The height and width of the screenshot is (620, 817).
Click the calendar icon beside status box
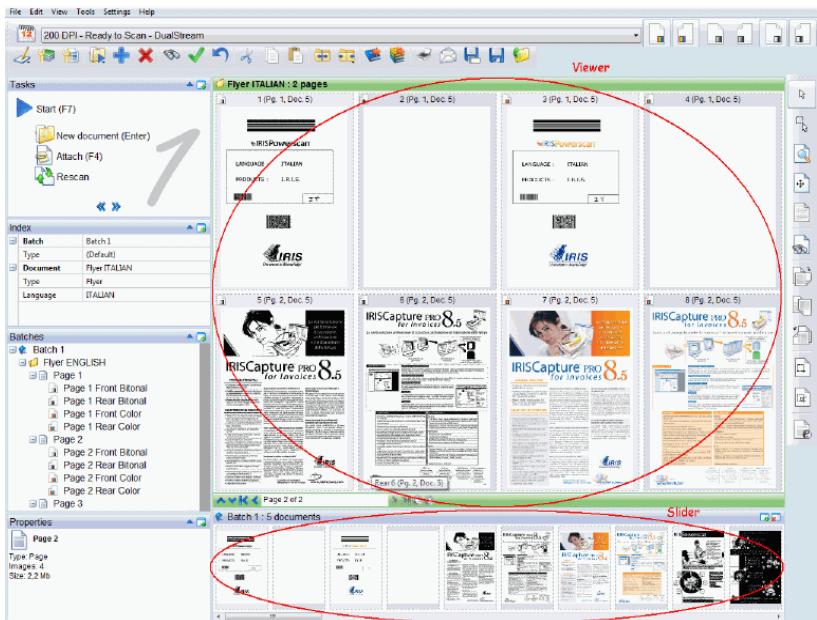(x=26, y=33)
